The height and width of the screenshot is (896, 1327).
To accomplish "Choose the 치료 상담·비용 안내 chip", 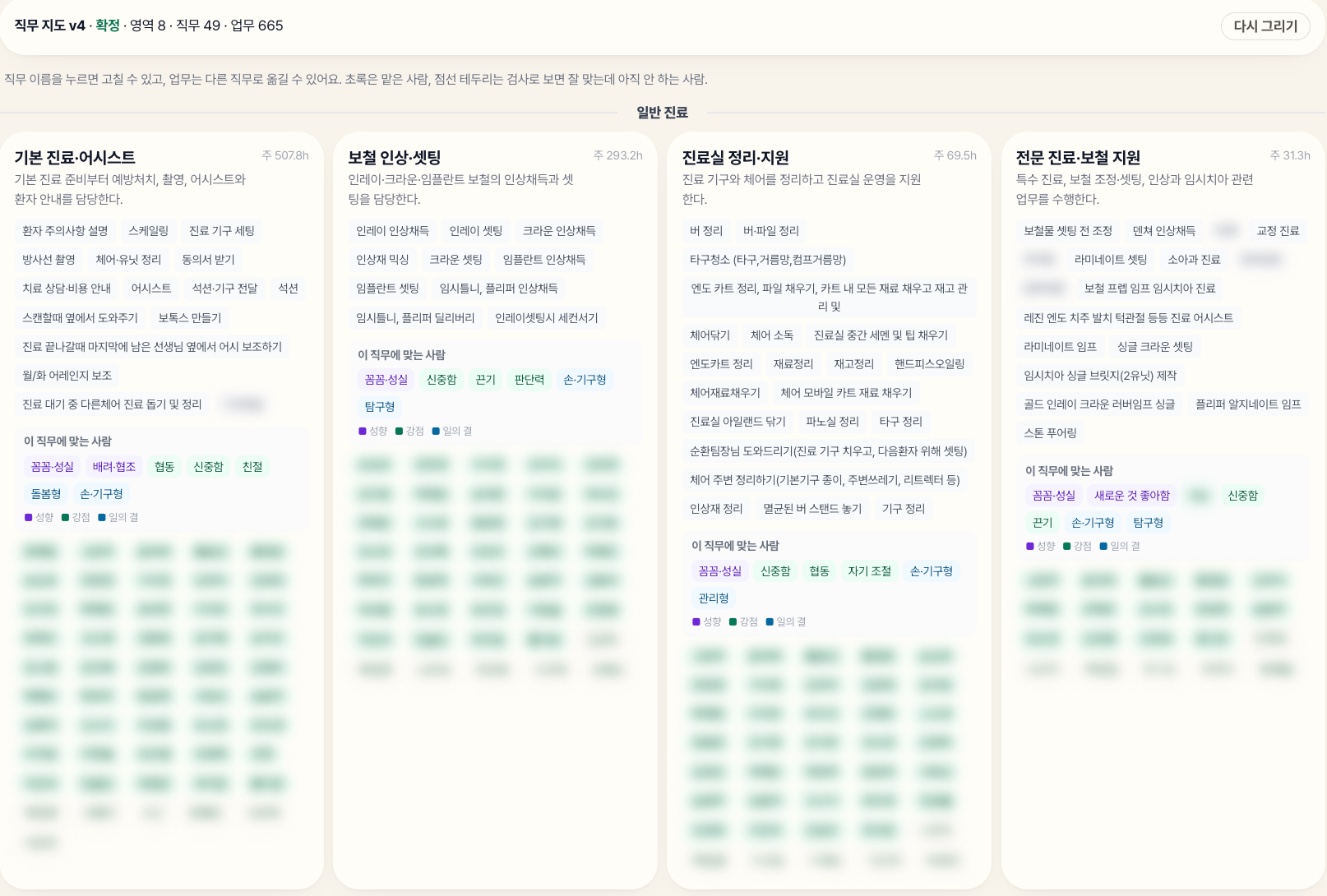I will pyautogui.click(x=67, y=289).
